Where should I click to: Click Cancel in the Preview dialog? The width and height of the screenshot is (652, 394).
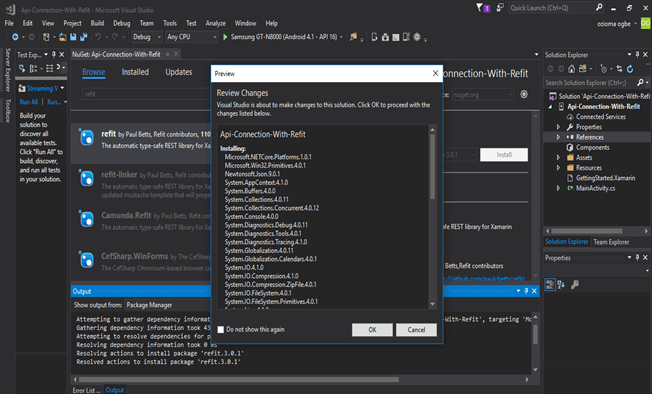click(x=416, y=330)
